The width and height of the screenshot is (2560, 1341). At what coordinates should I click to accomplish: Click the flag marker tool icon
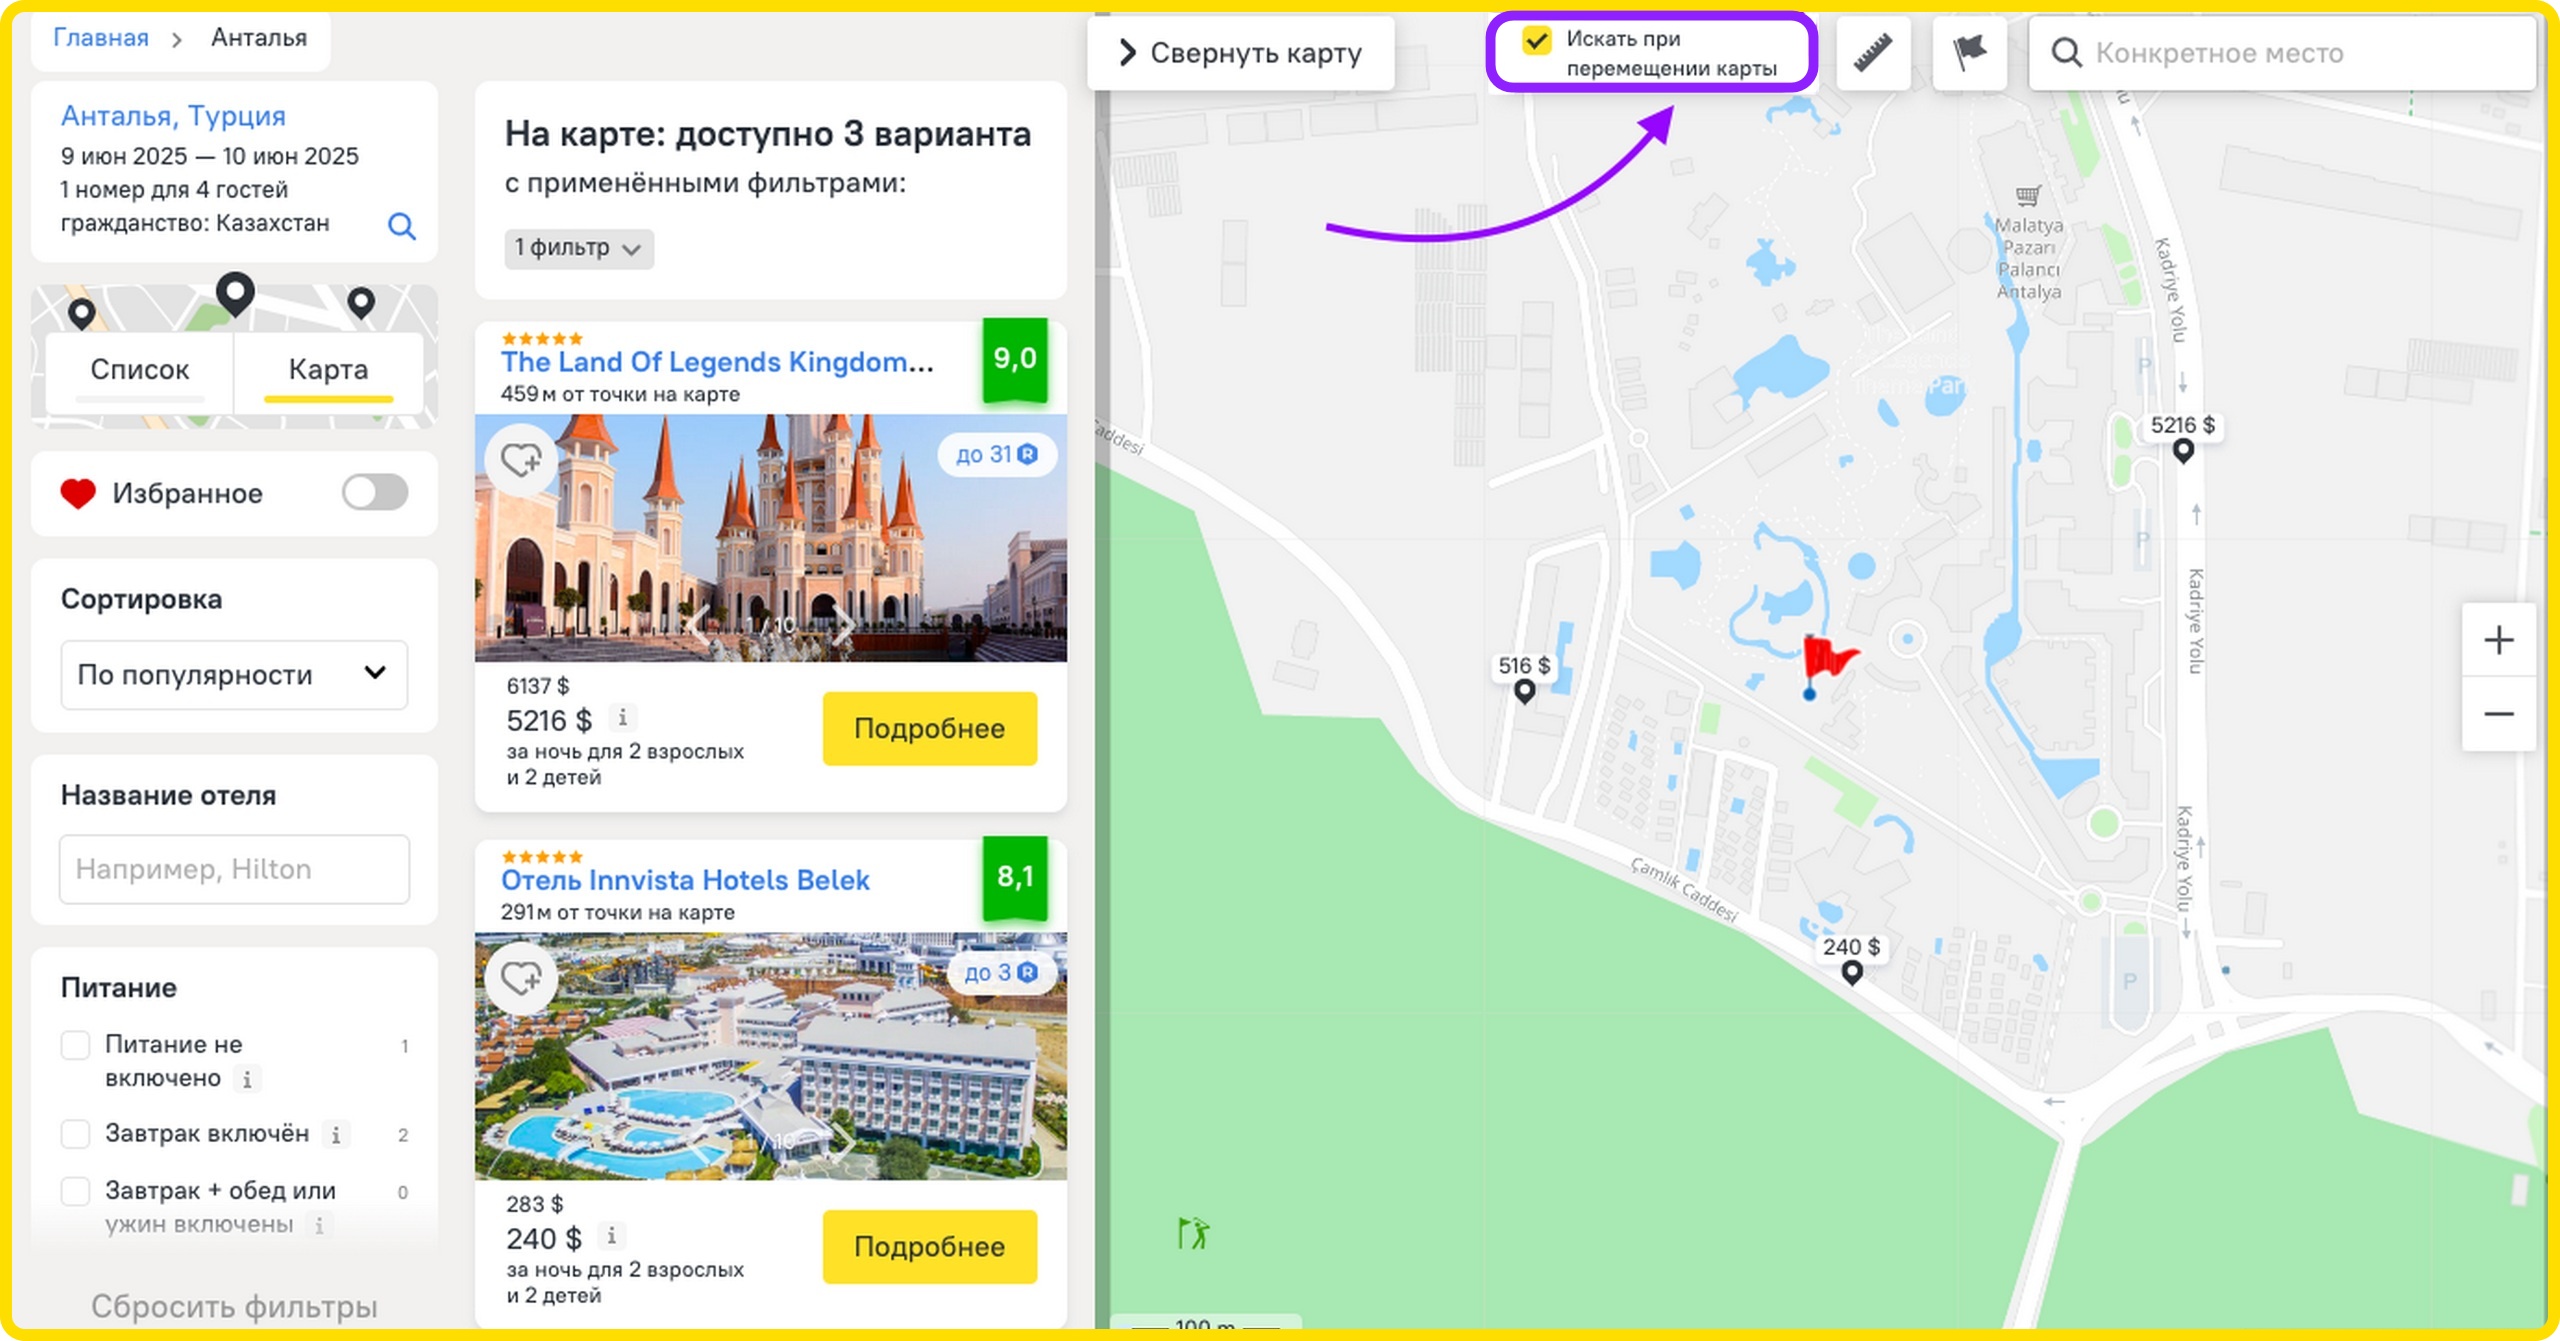coord(1969,53)
